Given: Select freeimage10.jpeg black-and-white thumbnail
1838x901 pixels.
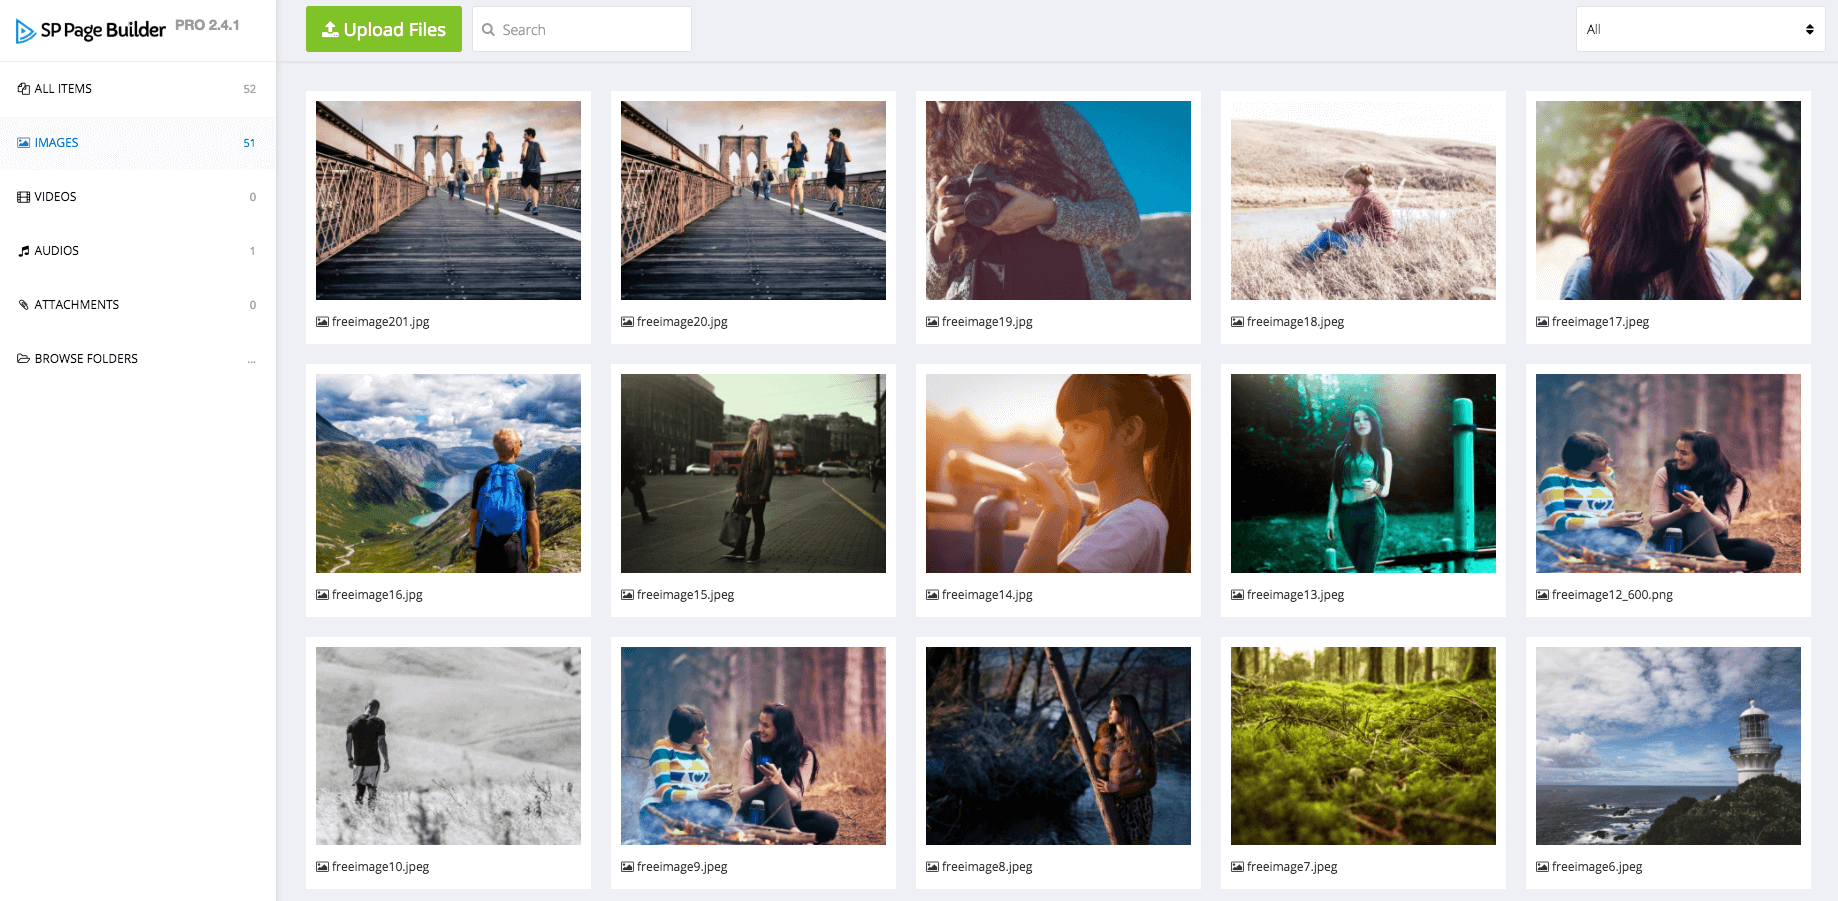Looking at the screenshot, I should pyautogui.click(x=448, y=746).
